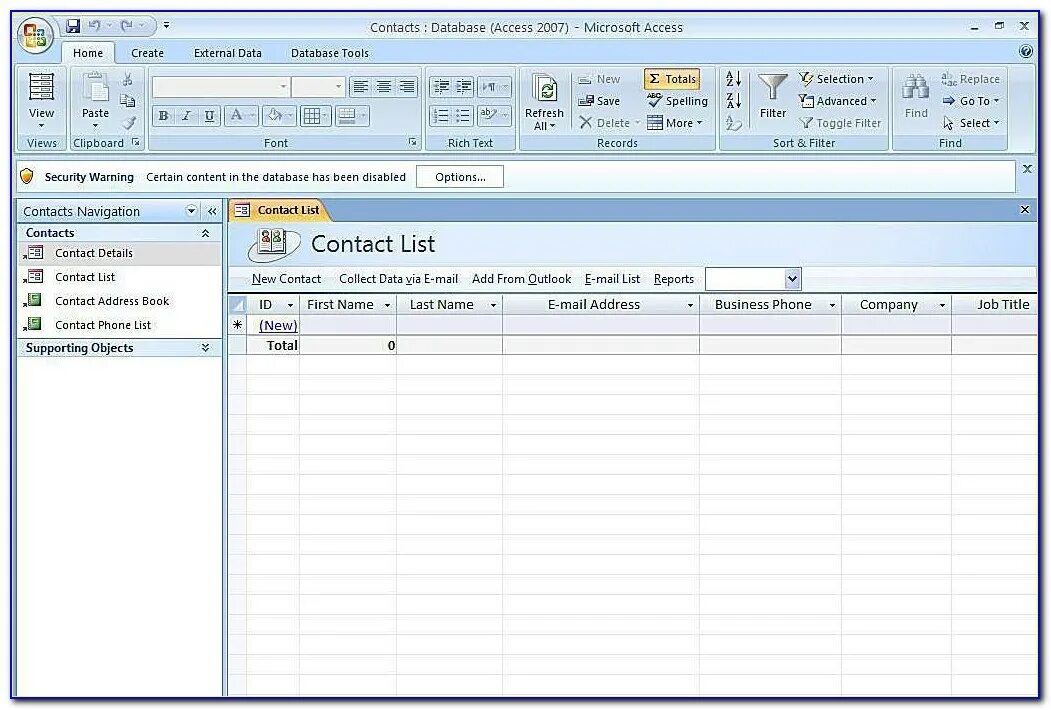This screenshot has width=1051, height=710.
Task: Click the Save record button
Action: tap(599, 101)
